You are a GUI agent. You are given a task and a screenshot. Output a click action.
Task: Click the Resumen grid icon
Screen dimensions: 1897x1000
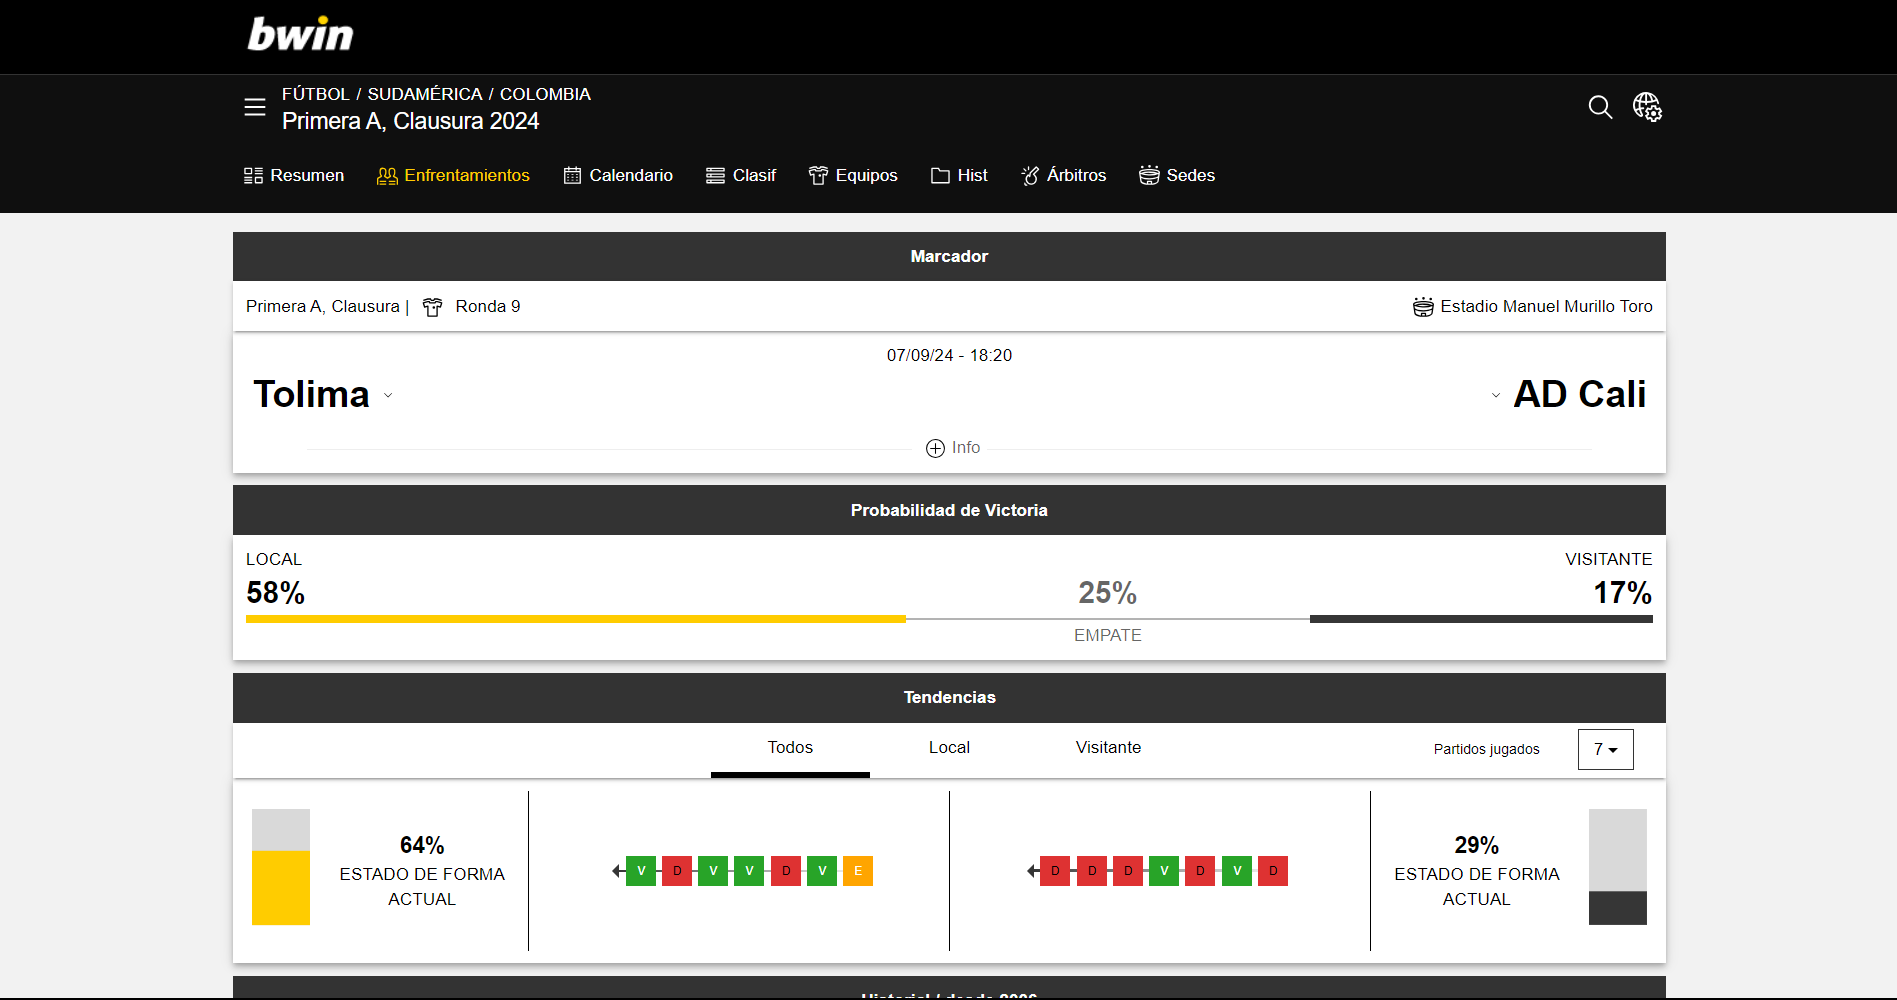click(253, 176)
